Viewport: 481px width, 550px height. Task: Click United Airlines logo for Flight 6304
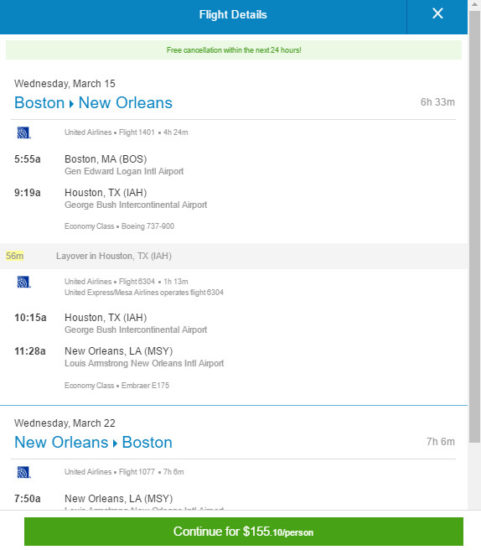24,282
